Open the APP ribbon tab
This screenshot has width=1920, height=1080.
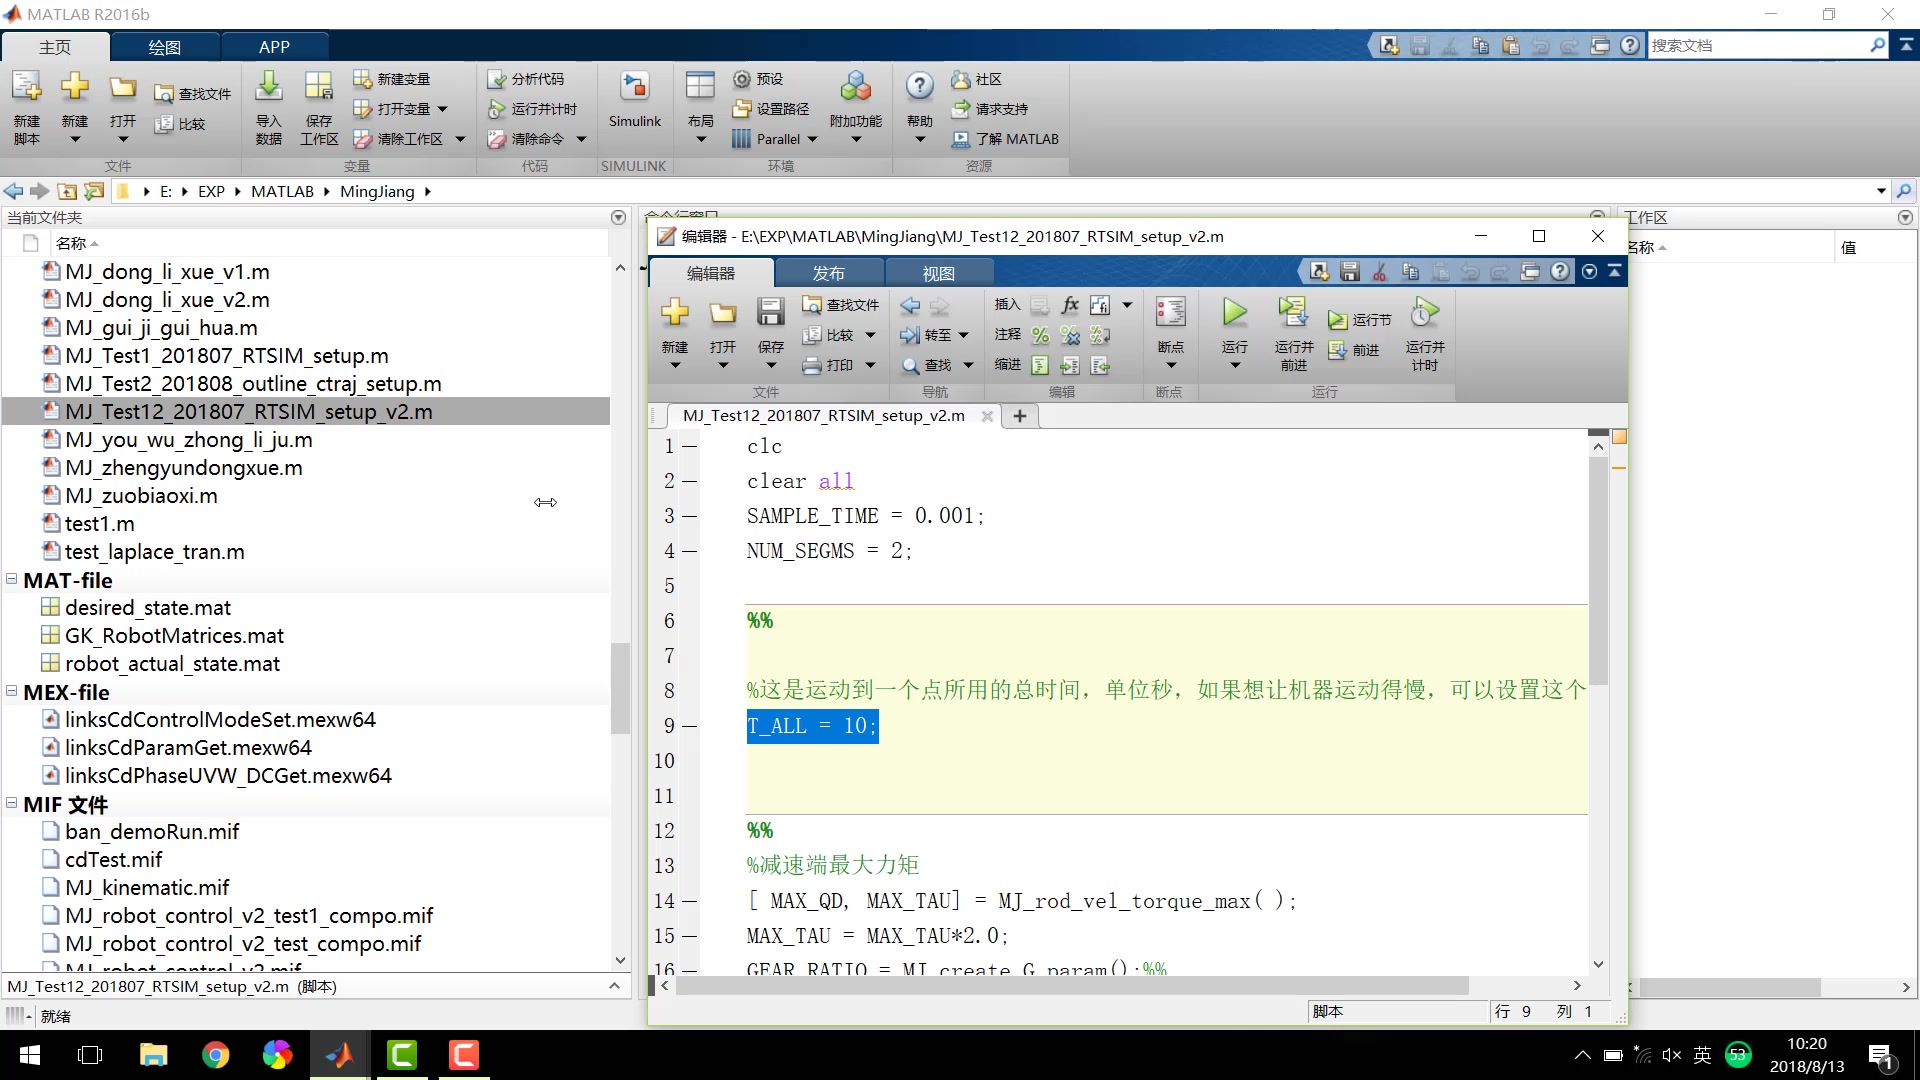coord(274,46)
